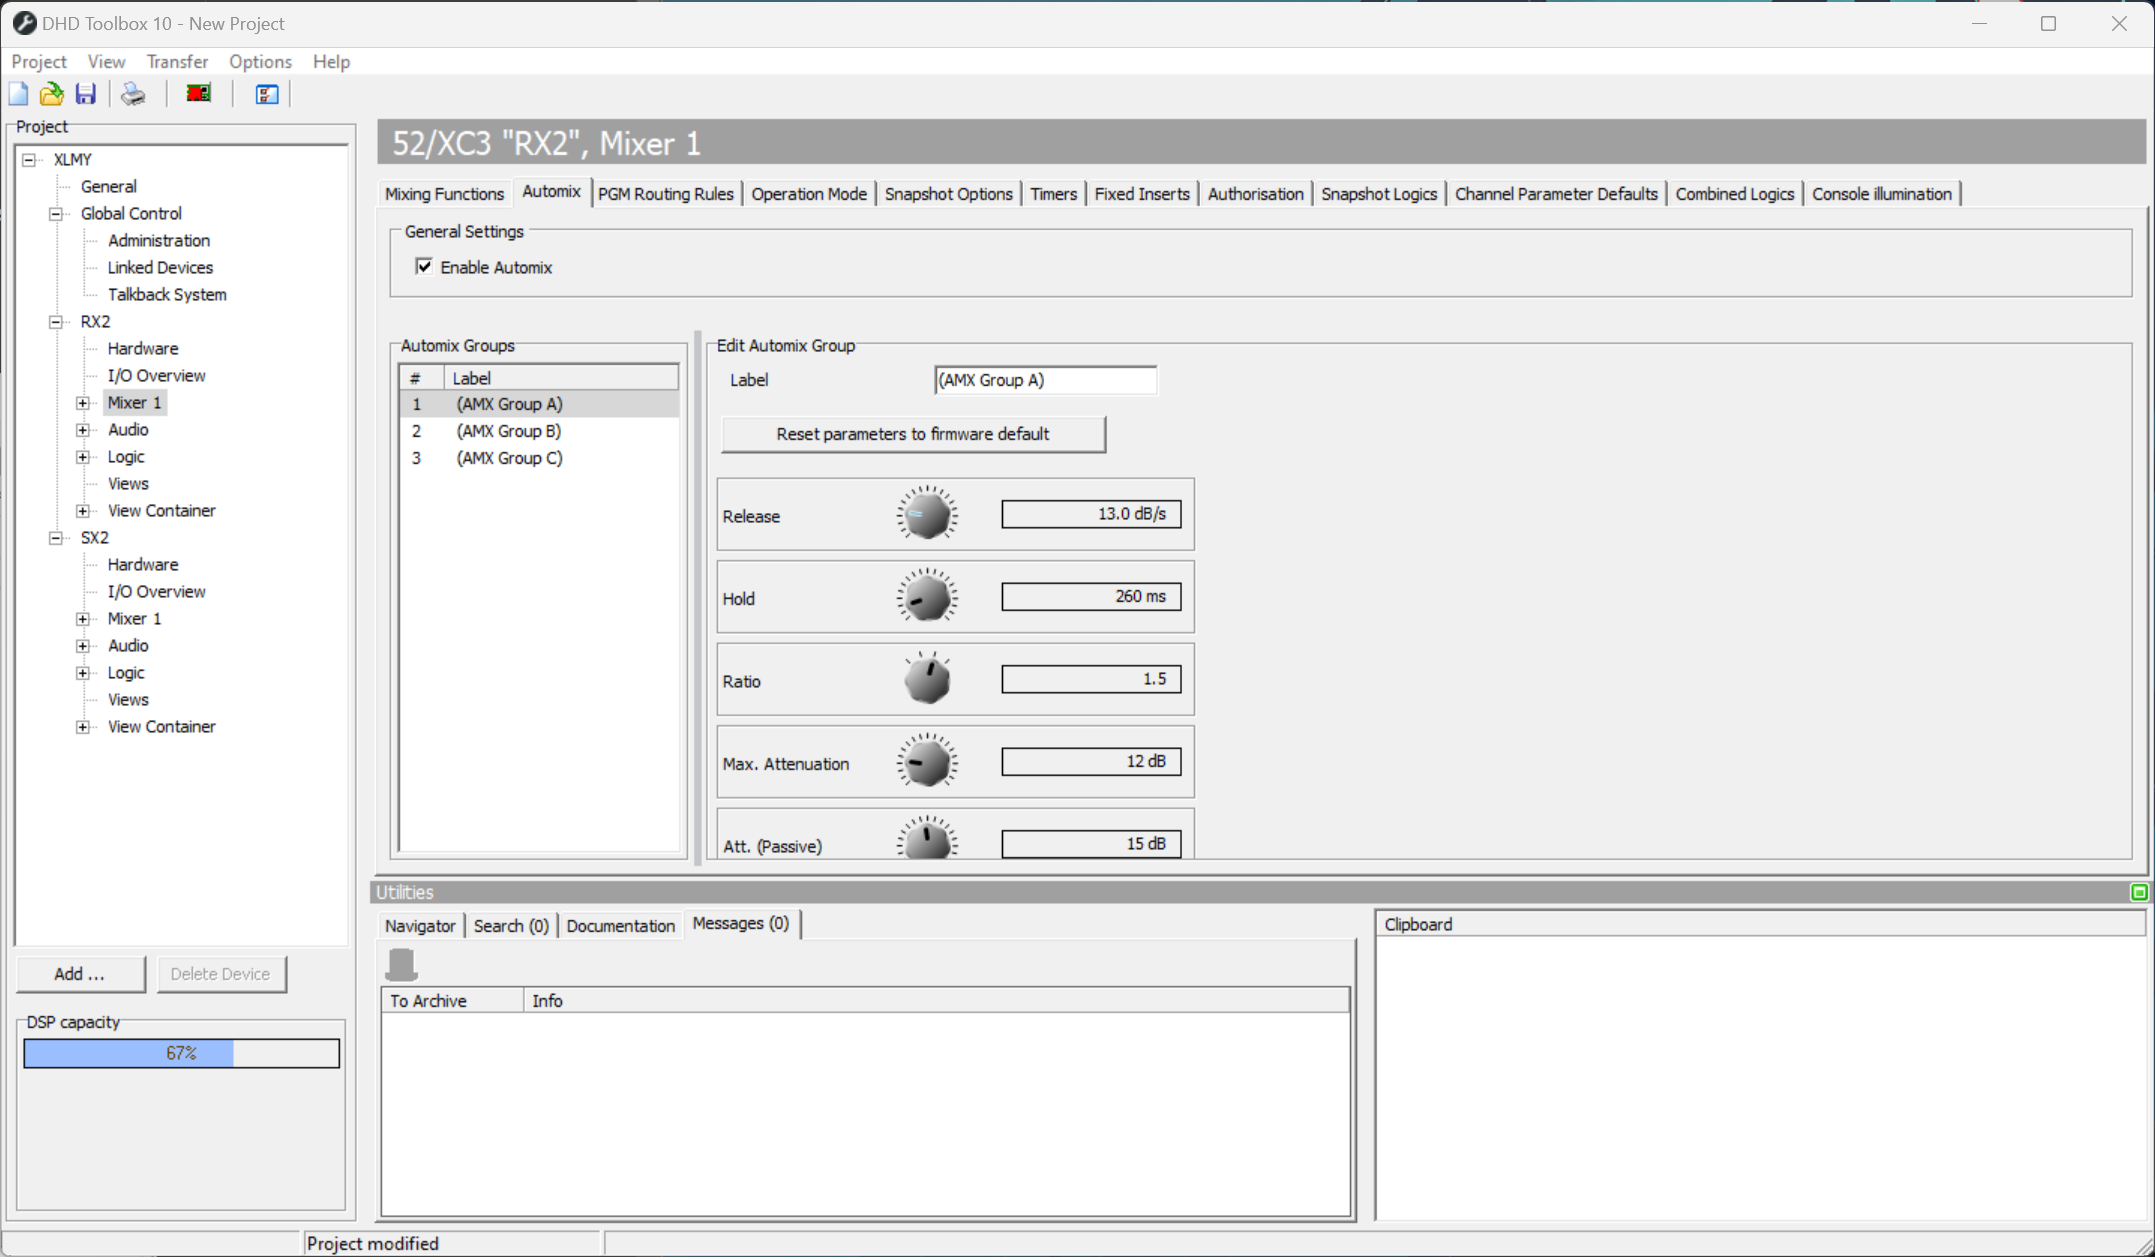Viewport: 2155px width, 1257px height.
Task: Open the device transfer toolbar icon
Action: (197, 93)
